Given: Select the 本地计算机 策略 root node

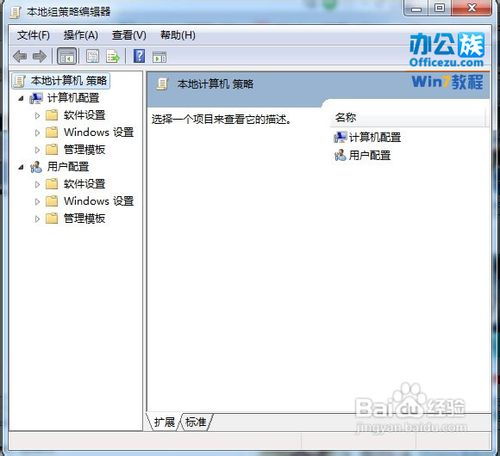Looking at the screenshot, I should pyautogui.click(x=61, y=80).
